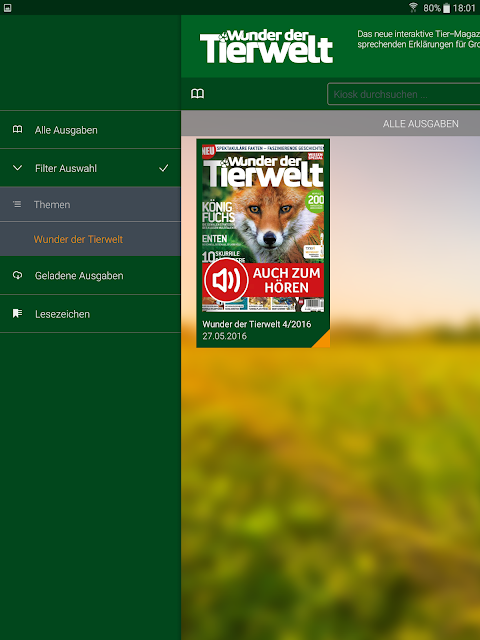Image resolution: width=480 pixels, height=640 pixels.
Task: Focus the Kiosk durchsuchen search field
Action: point(403,94)
